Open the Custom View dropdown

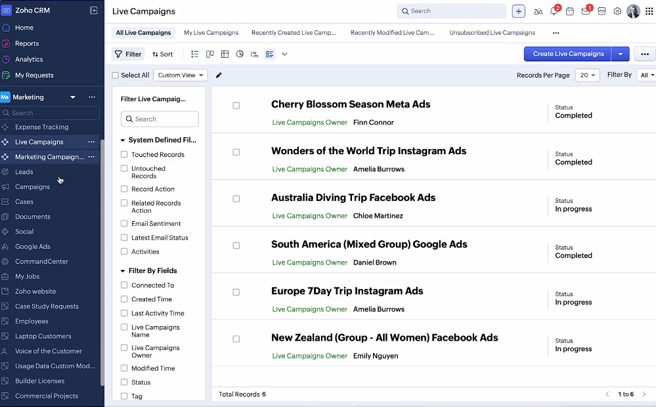coord(180,75)
